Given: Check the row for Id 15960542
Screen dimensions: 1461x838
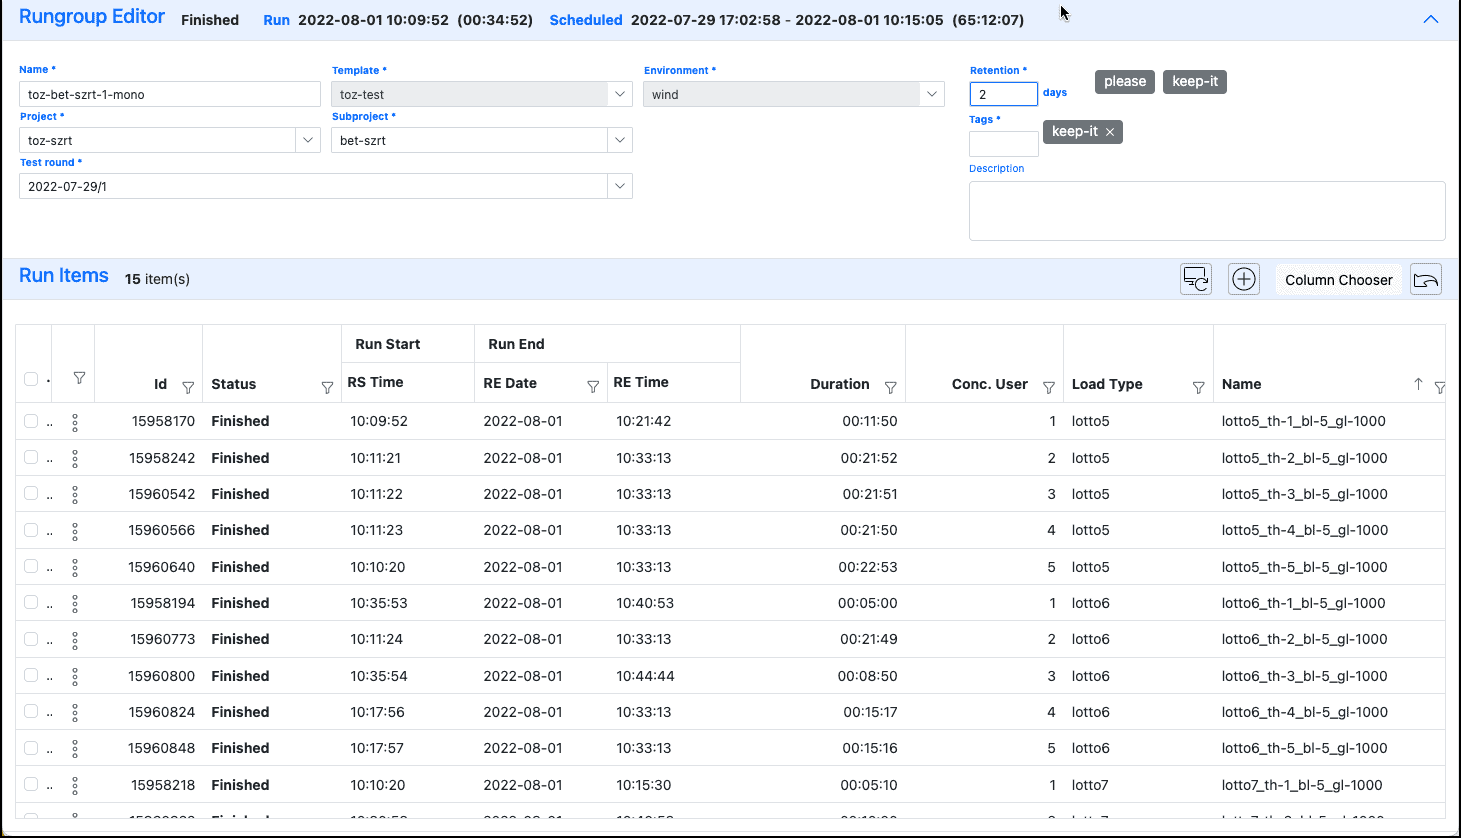Looking at the screenshot, I should [31, 494].
